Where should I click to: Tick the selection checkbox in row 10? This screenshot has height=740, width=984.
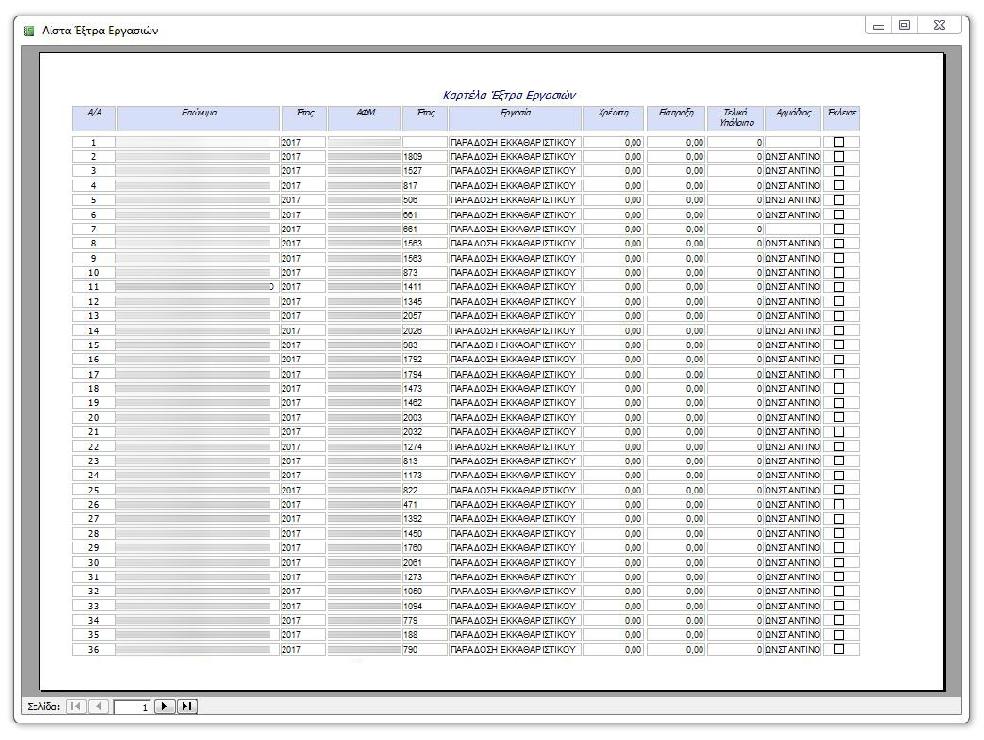pos(839,272)
